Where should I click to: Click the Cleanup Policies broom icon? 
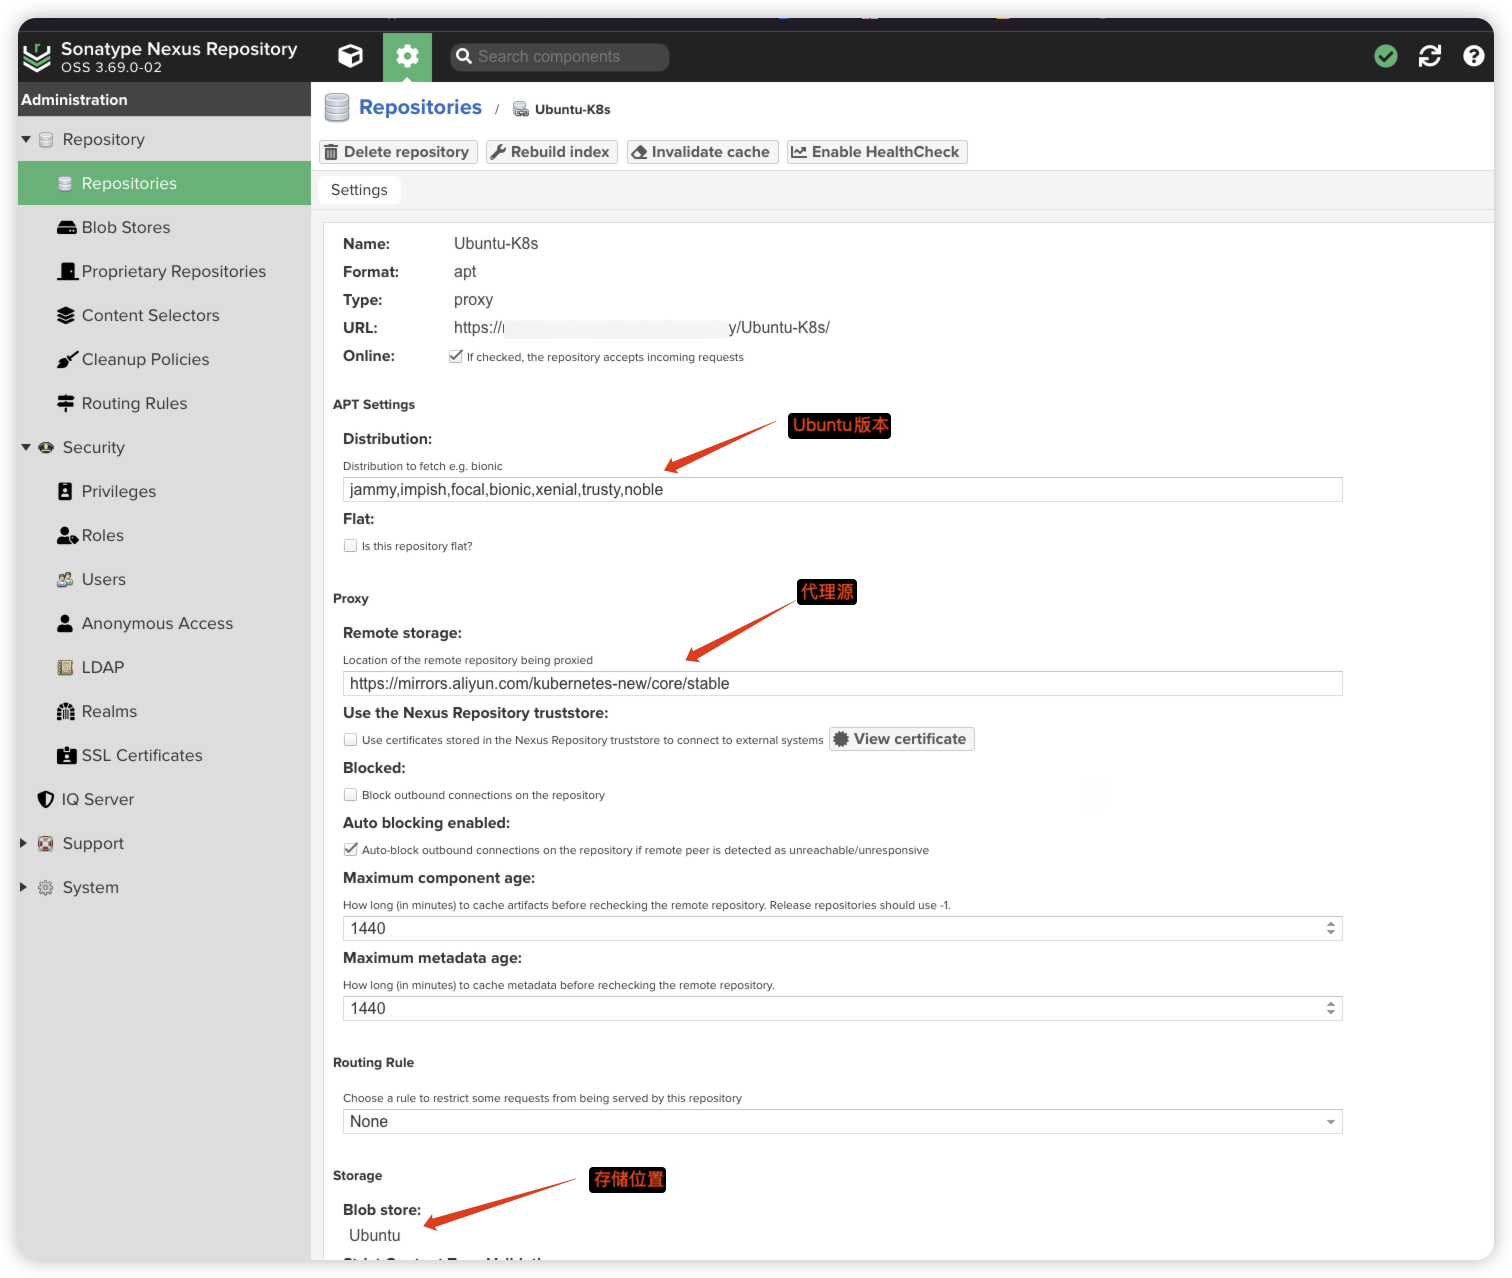point(67,359)
